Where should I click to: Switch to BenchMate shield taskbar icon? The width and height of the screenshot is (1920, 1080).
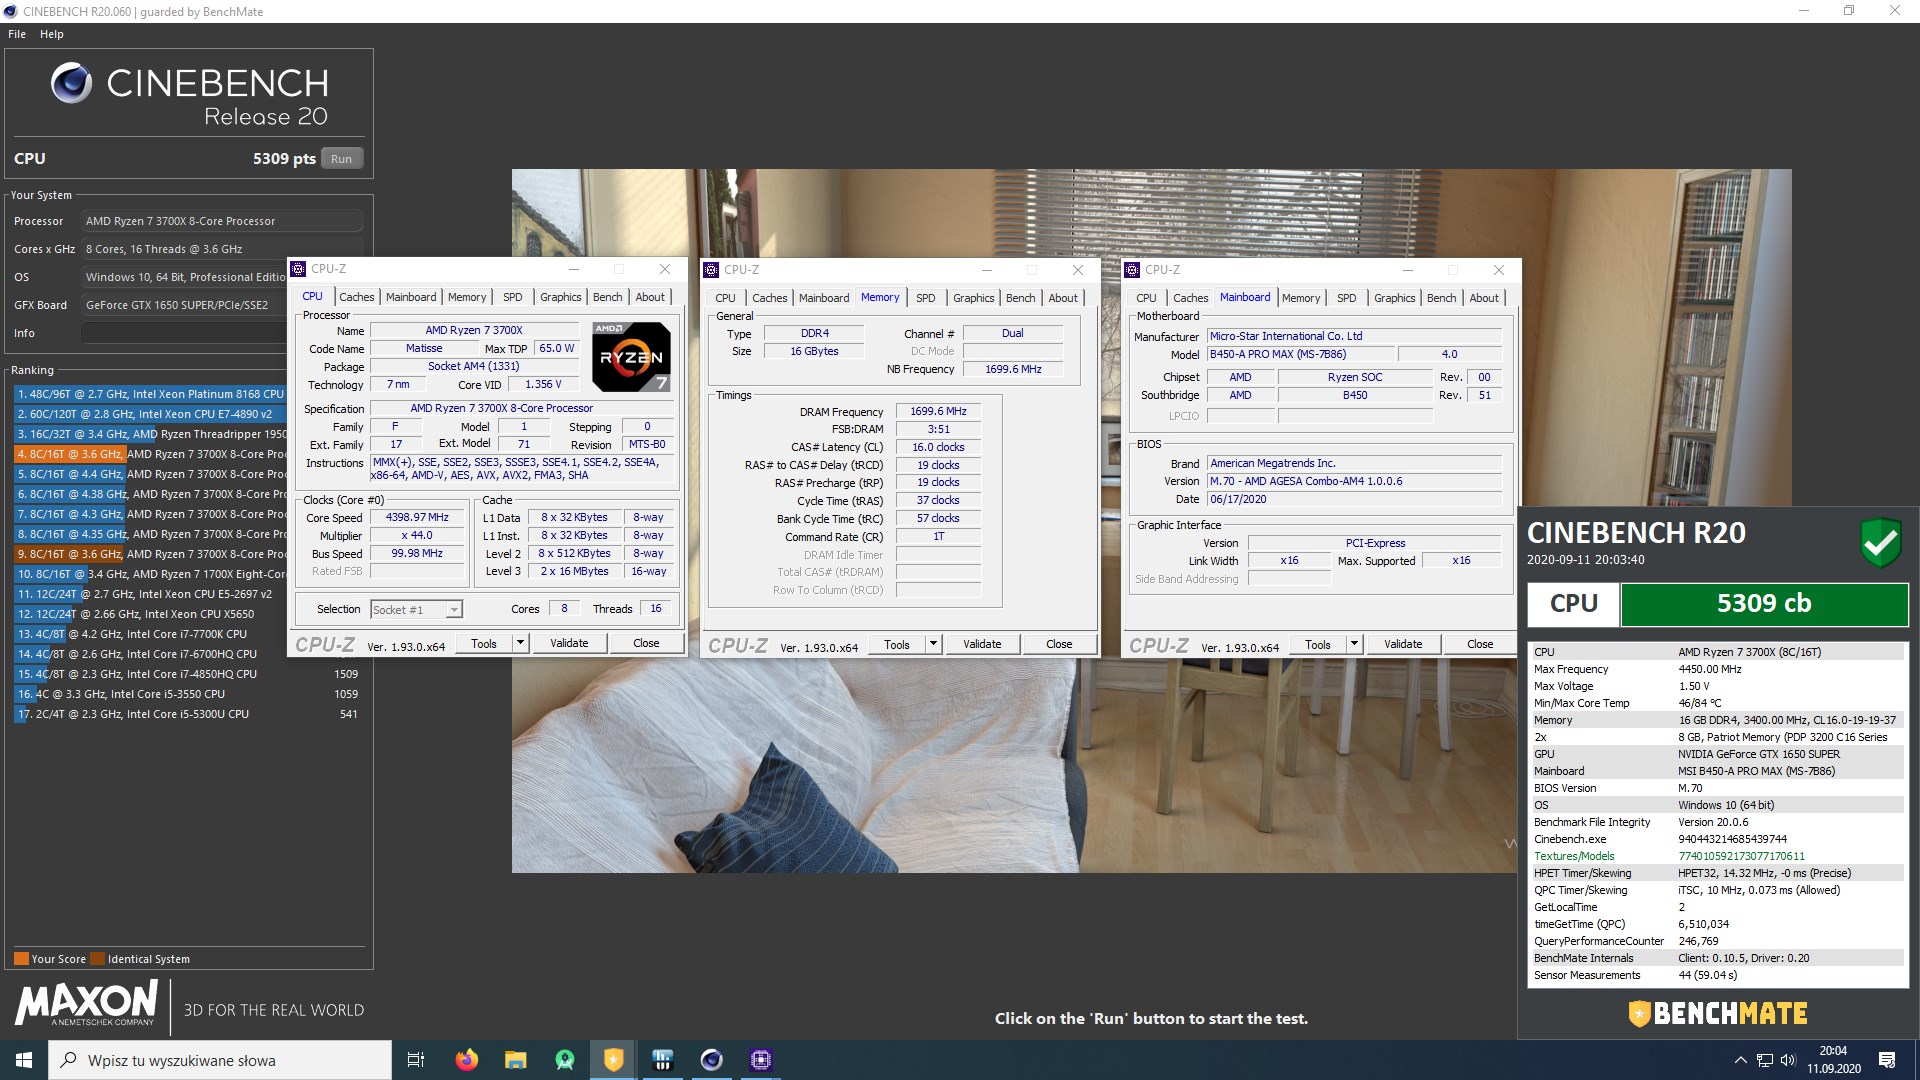click(614, 1060)
